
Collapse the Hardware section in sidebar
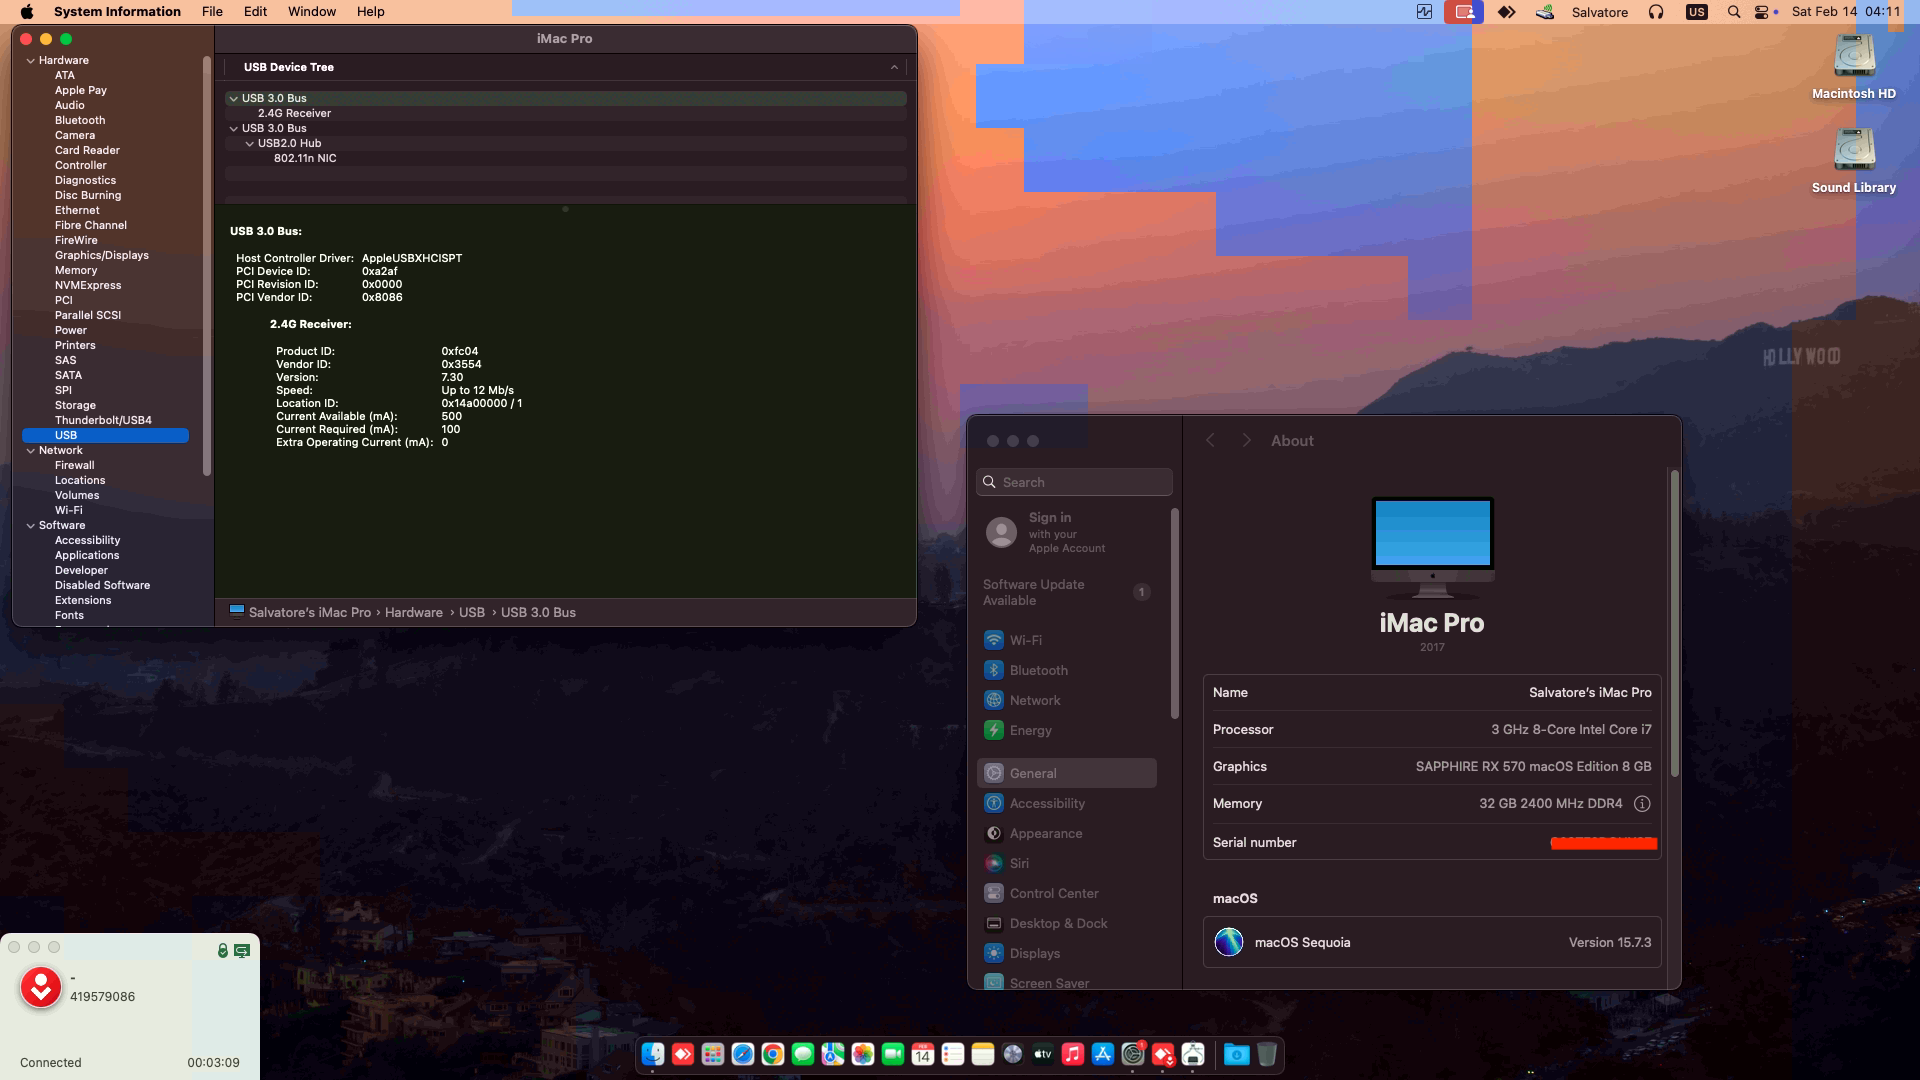click(31, 61)
